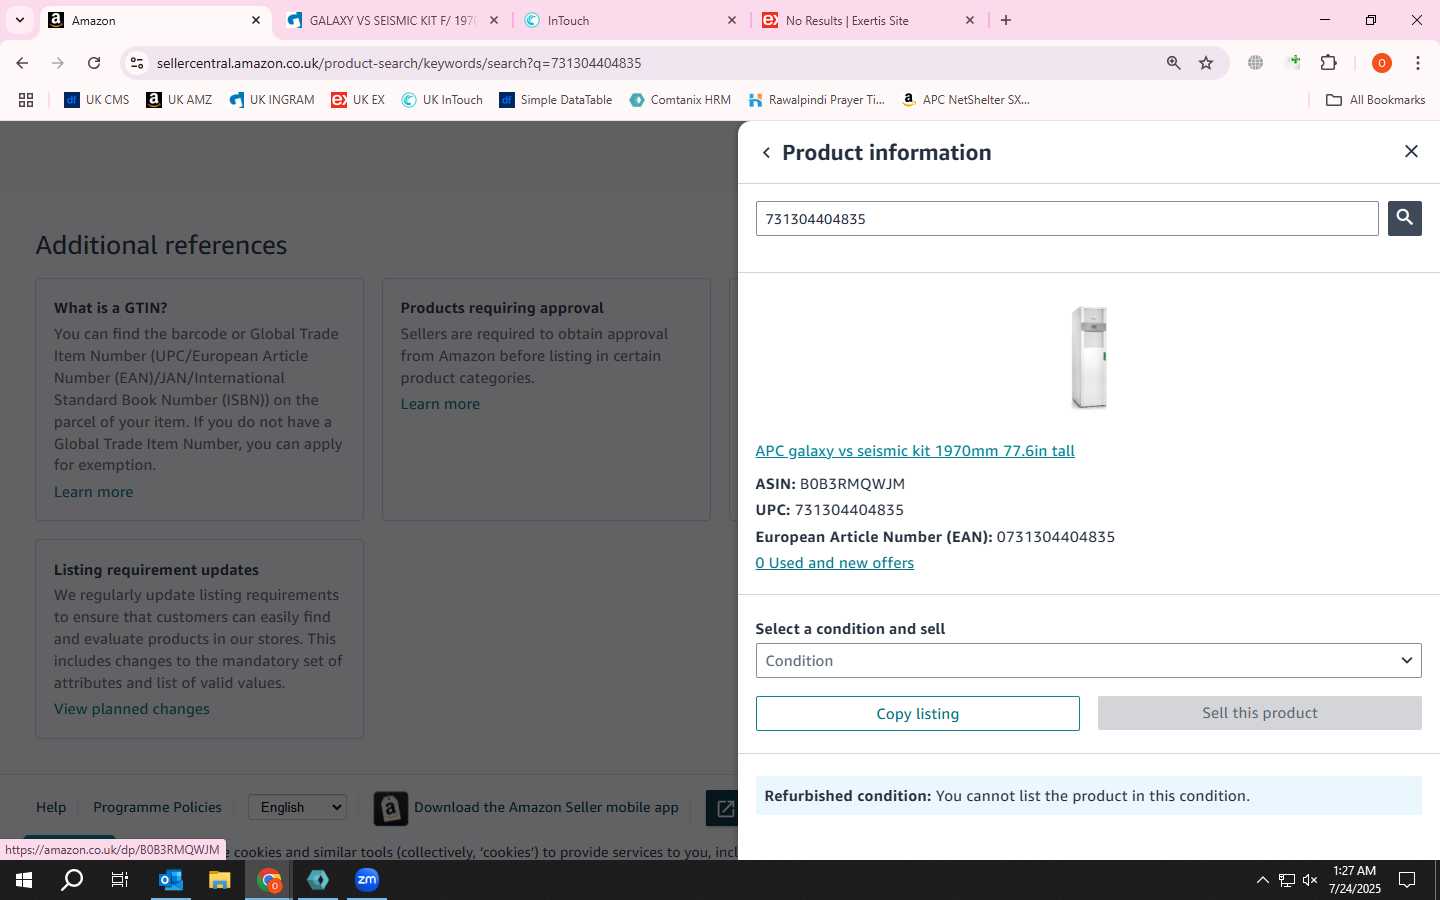Click the external link icon beside app download
The image size is (1440, 900).
tap(723, 808)
